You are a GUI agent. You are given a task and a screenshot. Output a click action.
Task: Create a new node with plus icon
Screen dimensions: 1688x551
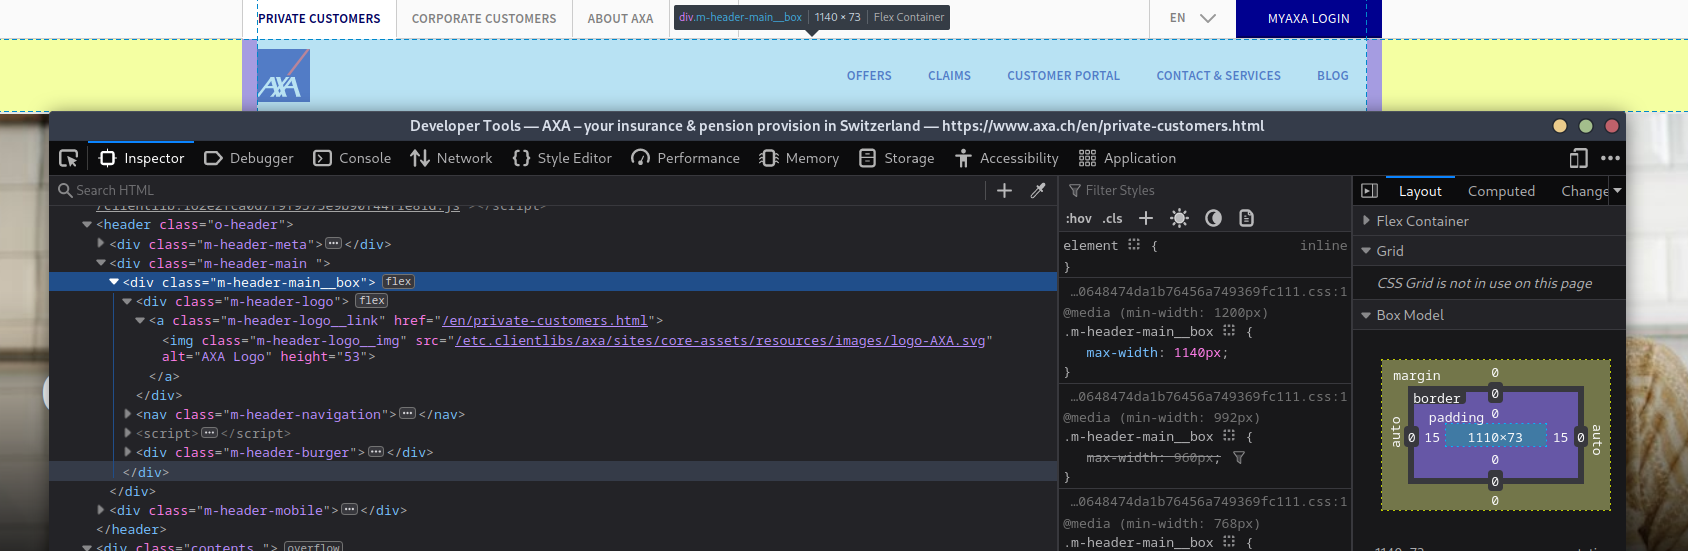[x=1005, y=190]
